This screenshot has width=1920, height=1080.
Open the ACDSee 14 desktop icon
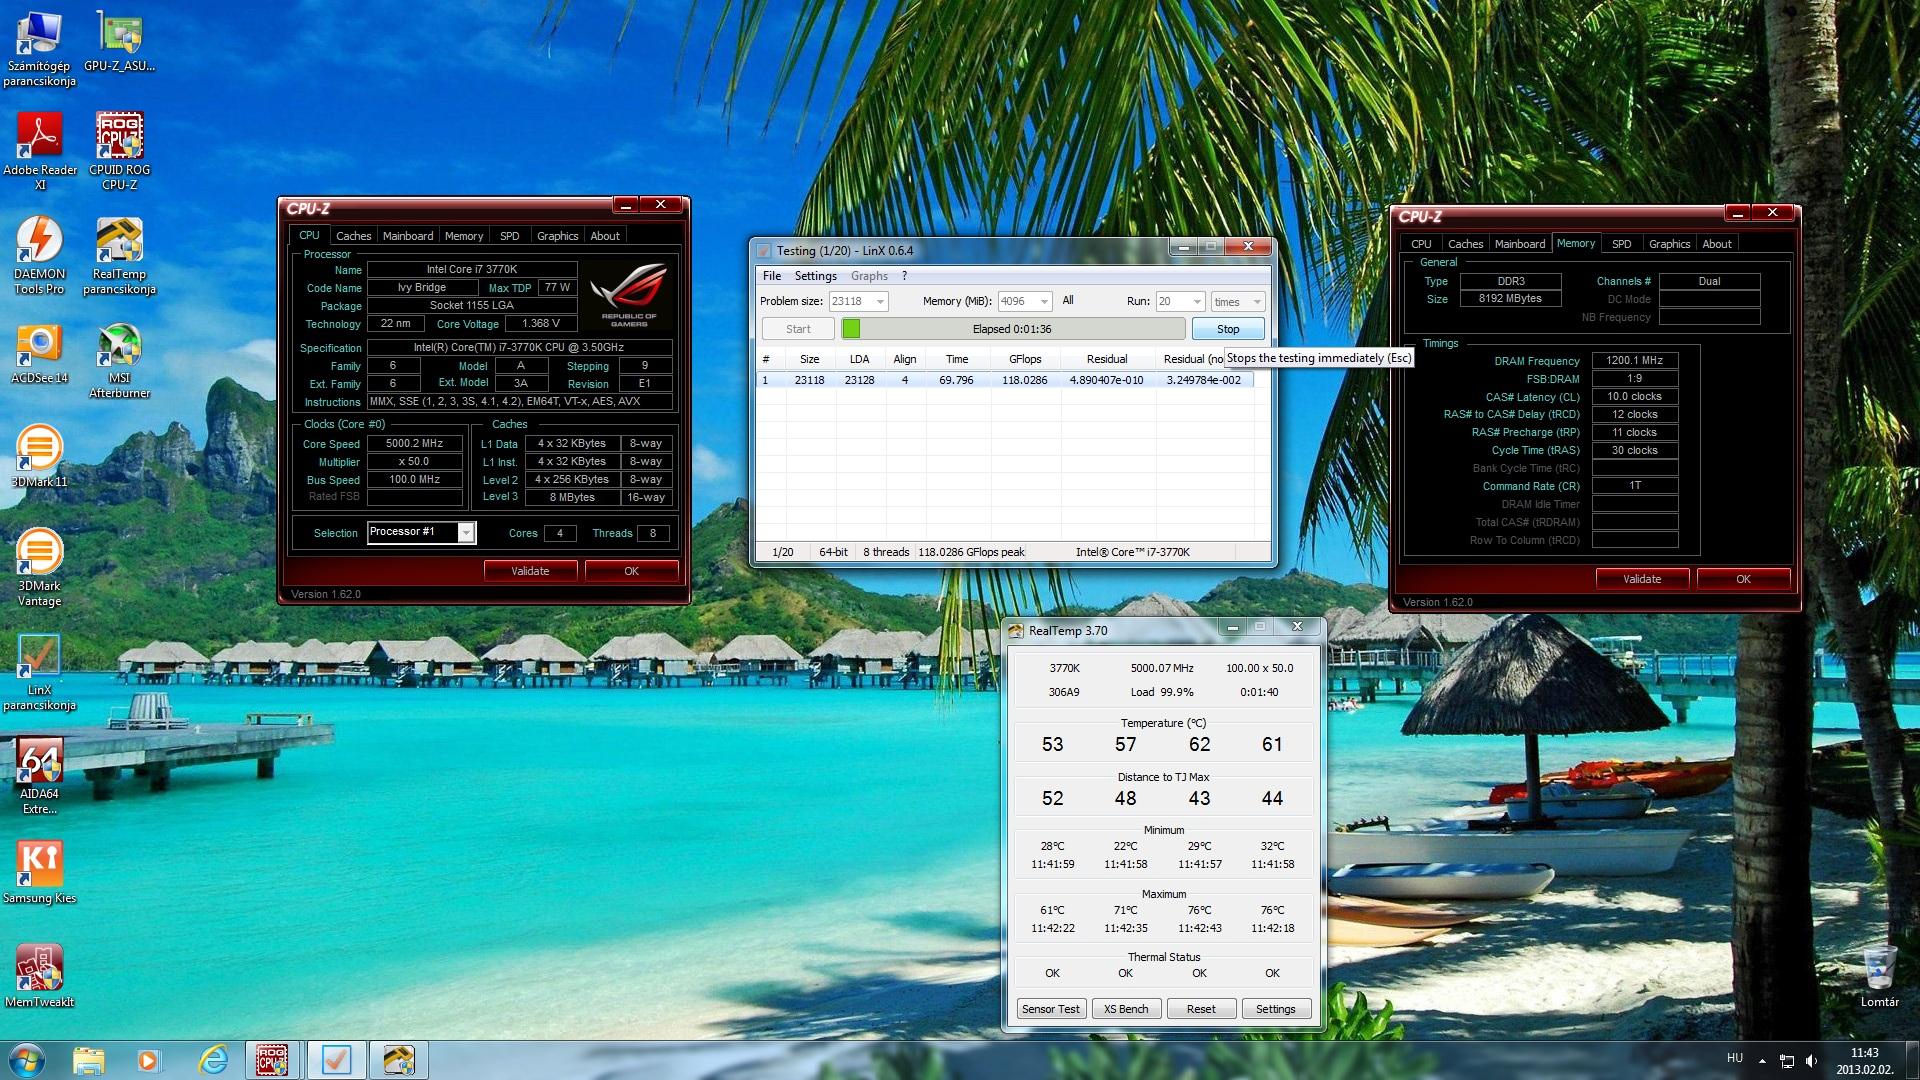39,353
